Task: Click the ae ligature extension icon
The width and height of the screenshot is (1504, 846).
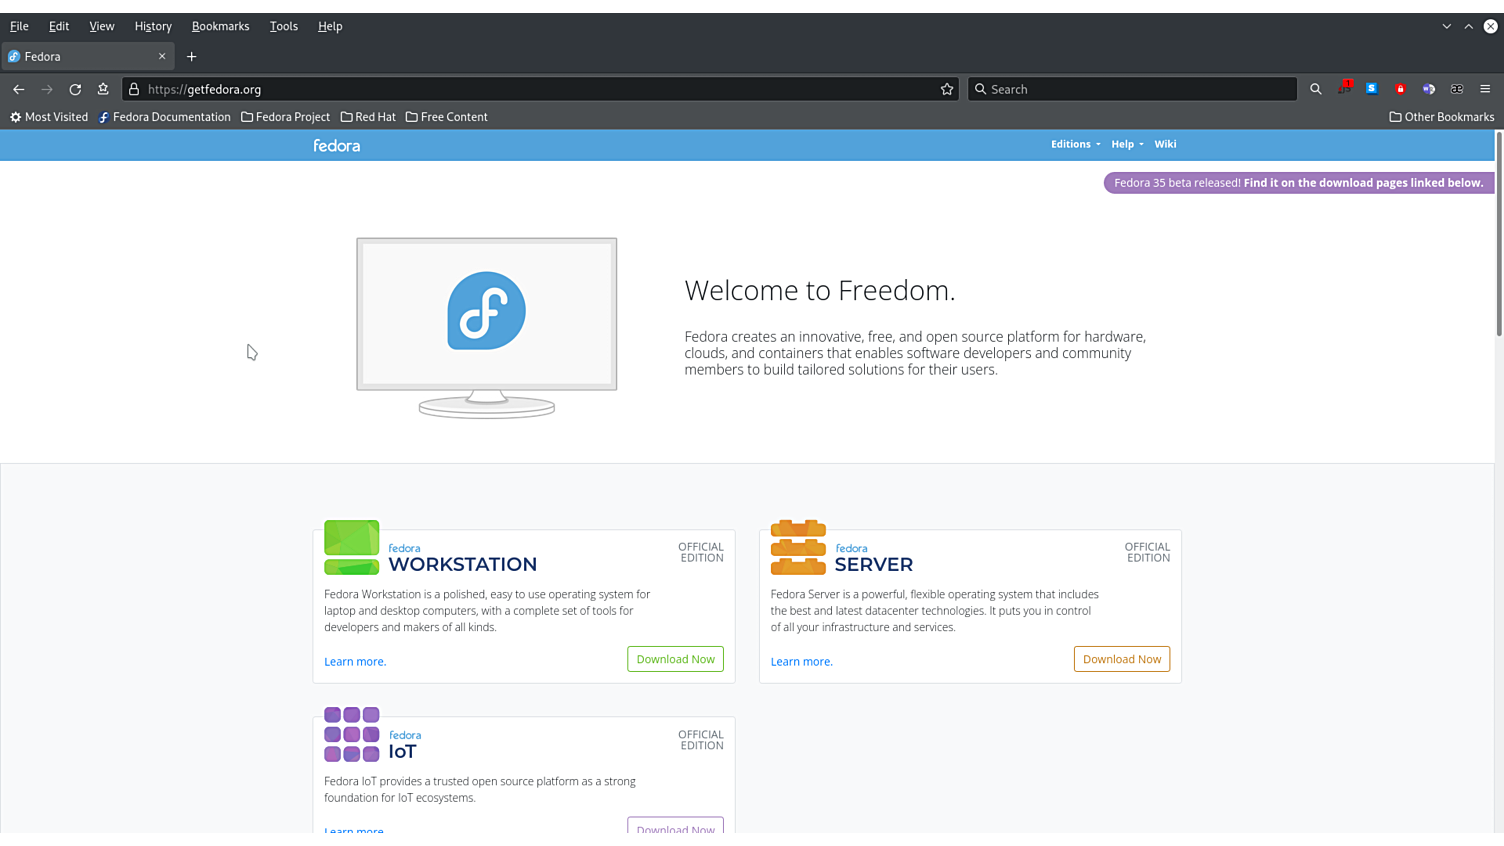Action: pos(1457,89)
